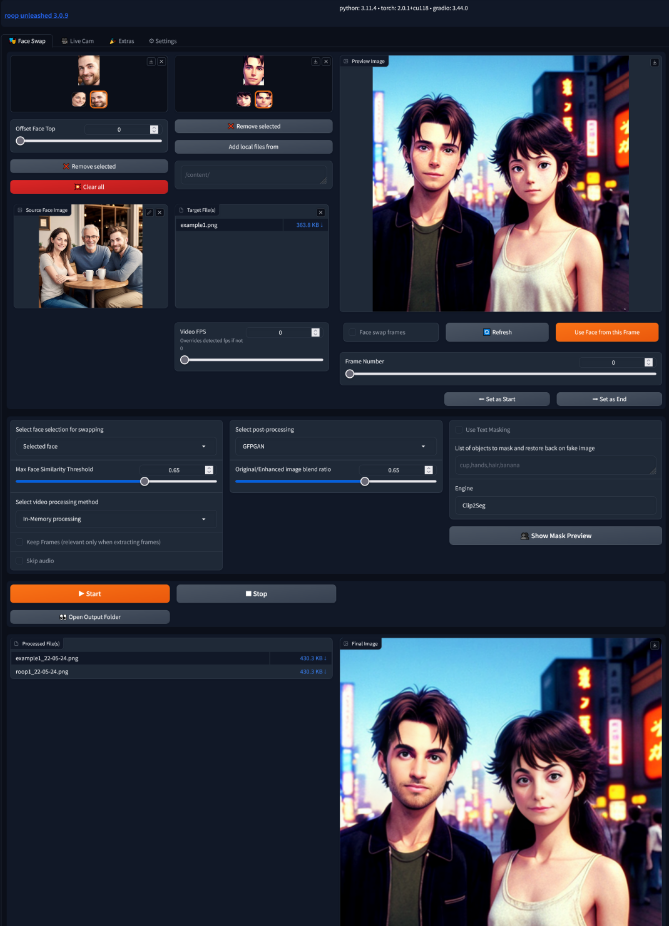Image resolution: width=669 pixels, height=926 pixels.
Task: Adjust the Frame Number slider handle
Action: (350, 374)
